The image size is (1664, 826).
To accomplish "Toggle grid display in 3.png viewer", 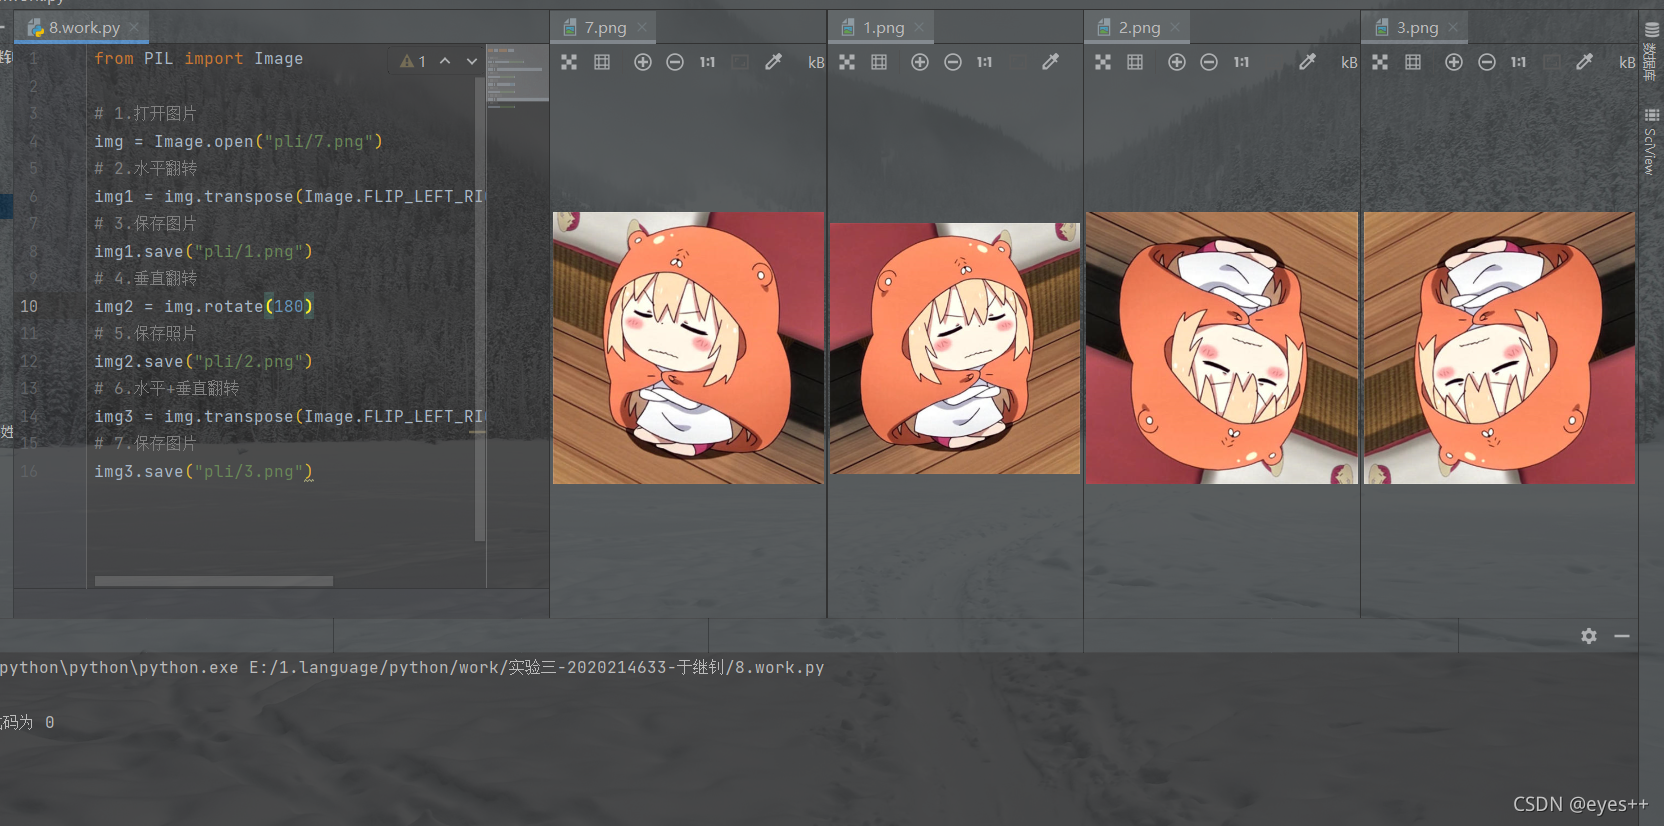I will pos(1413,62).
